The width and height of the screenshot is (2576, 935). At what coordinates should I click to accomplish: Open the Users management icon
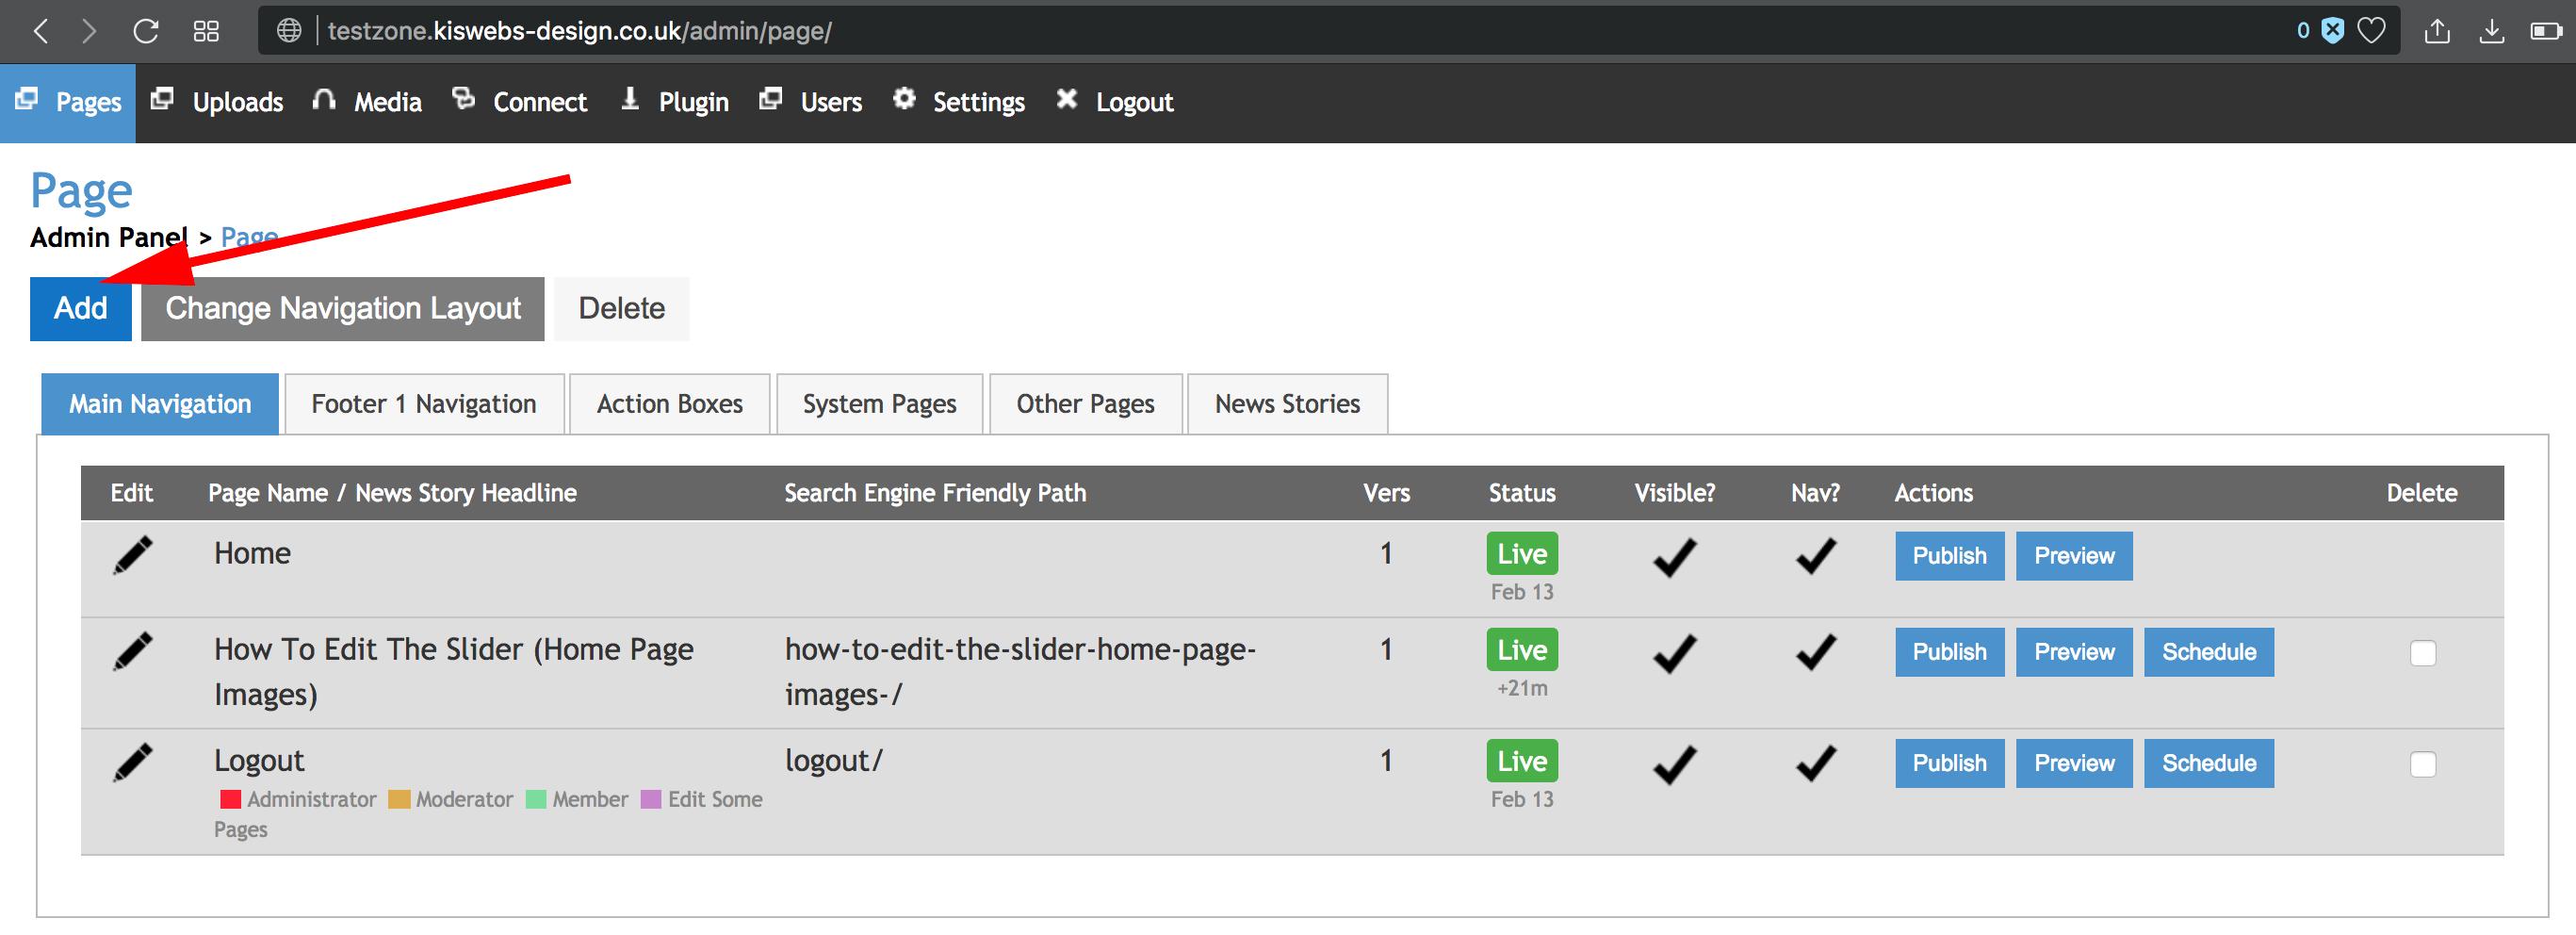click(770, 99)
